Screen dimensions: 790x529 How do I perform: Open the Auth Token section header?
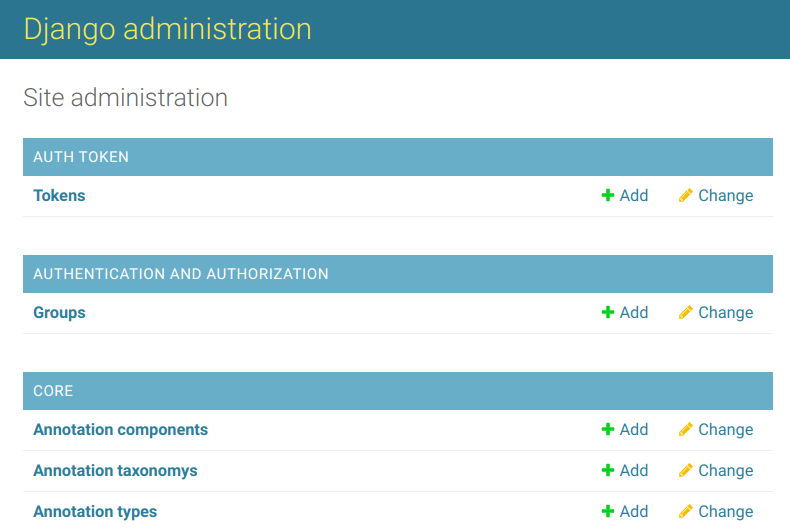81,157
